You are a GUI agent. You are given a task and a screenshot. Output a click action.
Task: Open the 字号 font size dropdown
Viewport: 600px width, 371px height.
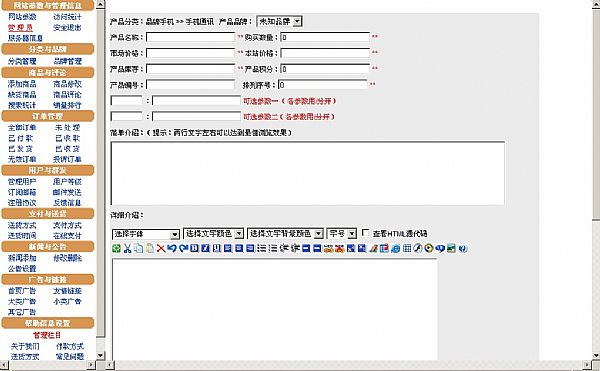(x=342, y=233)
